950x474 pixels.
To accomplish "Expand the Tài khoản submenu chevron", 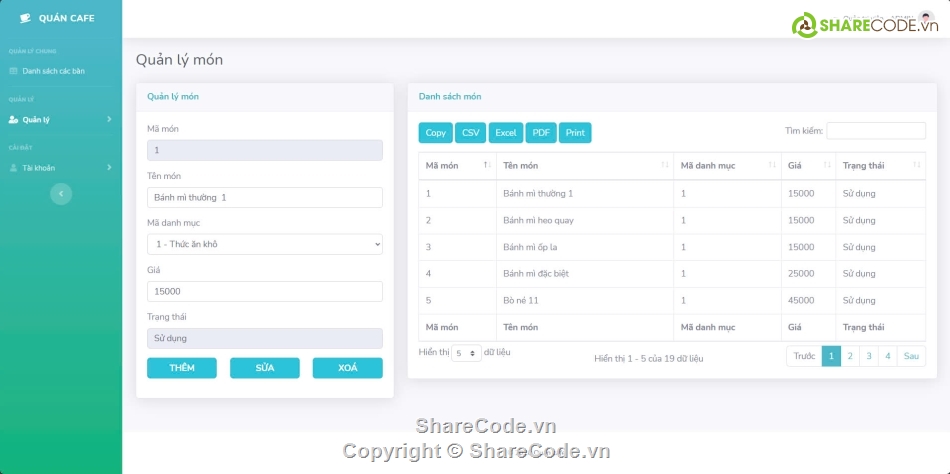I will (x=109, y=167).
